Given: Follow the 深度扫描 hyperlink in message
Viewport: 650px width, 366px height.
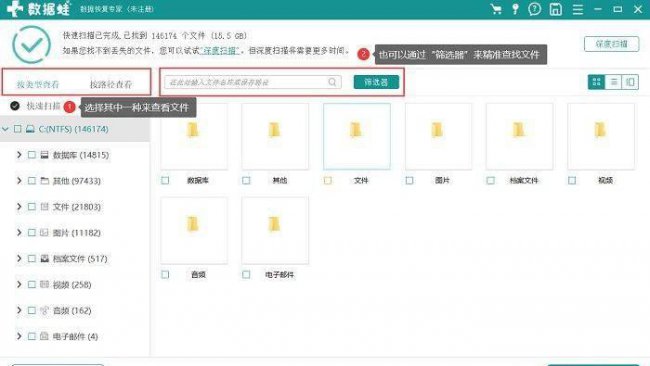Looking at the screenshot, I should tap(220, 51).
